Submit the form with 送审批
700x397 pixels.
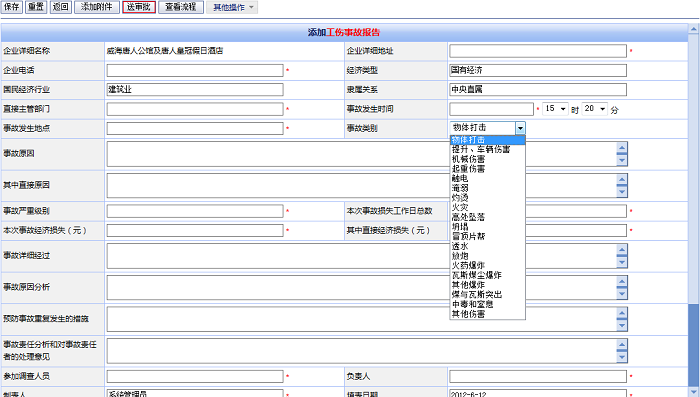point(139,7)
